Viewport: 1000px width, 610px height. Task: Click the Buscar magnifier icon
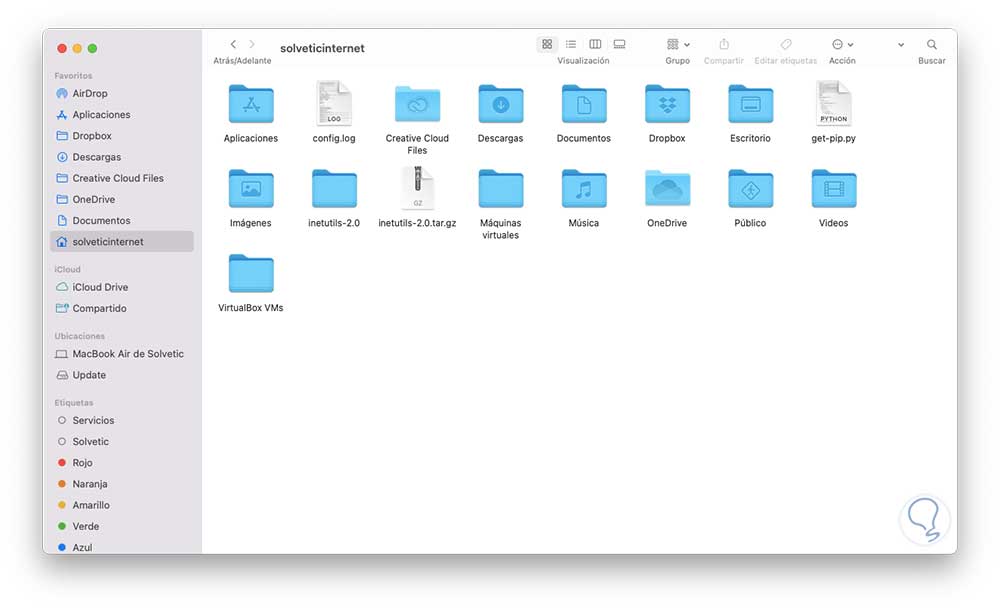(x=932, y=44)
